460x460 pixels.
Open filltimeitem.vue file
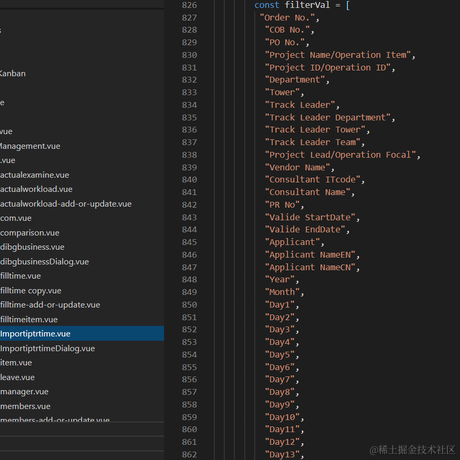29,319
